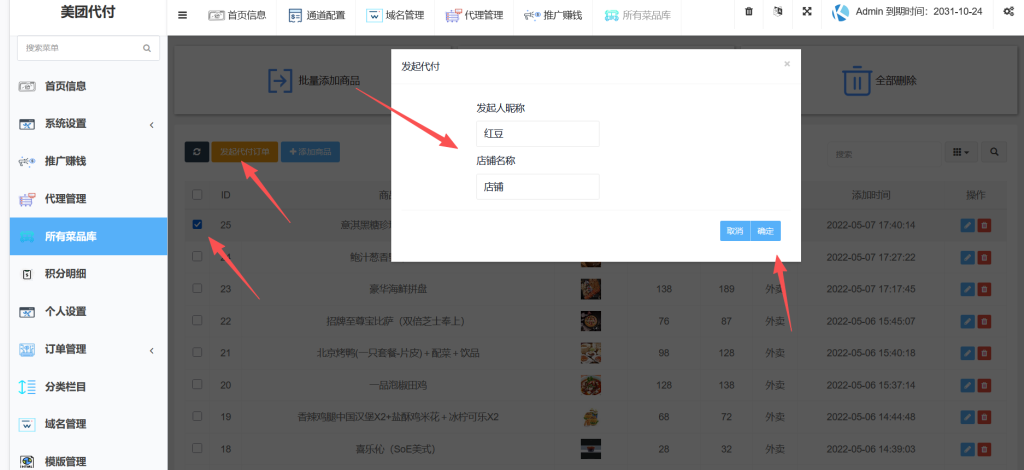The width and height of the screenshot is (1024, 470).
Task: Focus the sidebar 搜索菜单 search box
Action: click(88, 48)
